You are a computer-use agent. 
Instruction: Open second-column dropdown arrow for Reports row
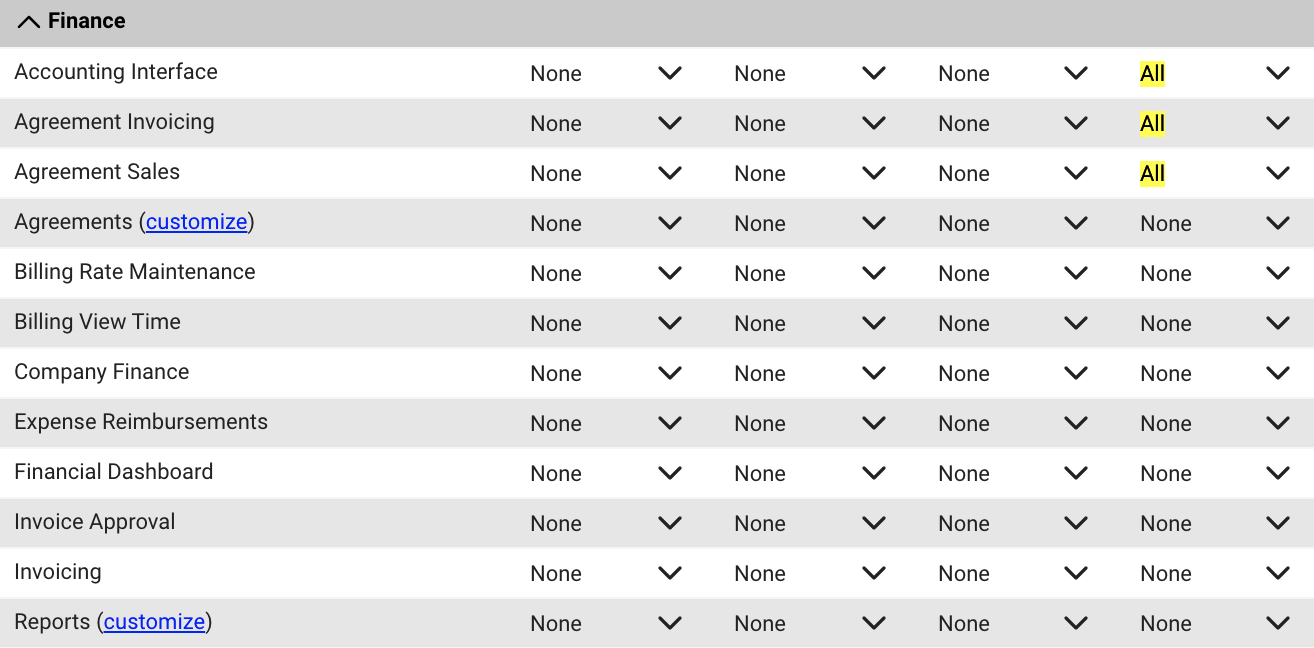pos(874,623)
